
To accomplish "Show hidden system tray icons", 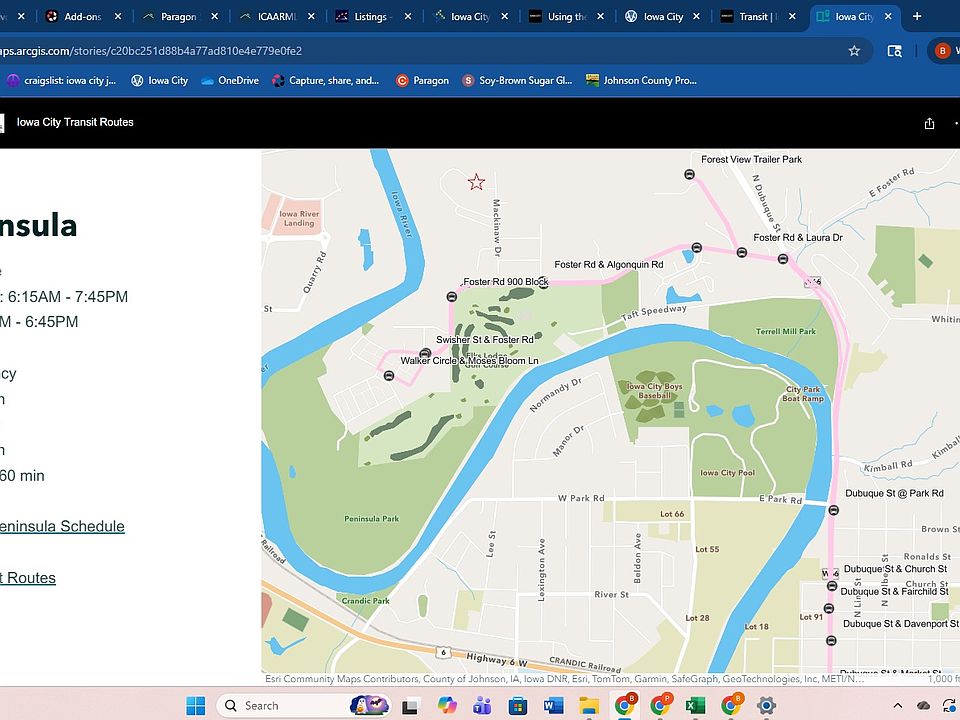I will pyautogui.click(x=896, y=705).
